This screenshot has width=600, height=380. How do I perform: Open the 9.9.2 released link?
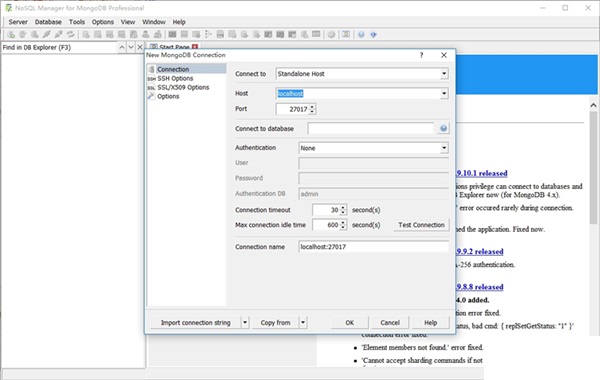[480, 251]
